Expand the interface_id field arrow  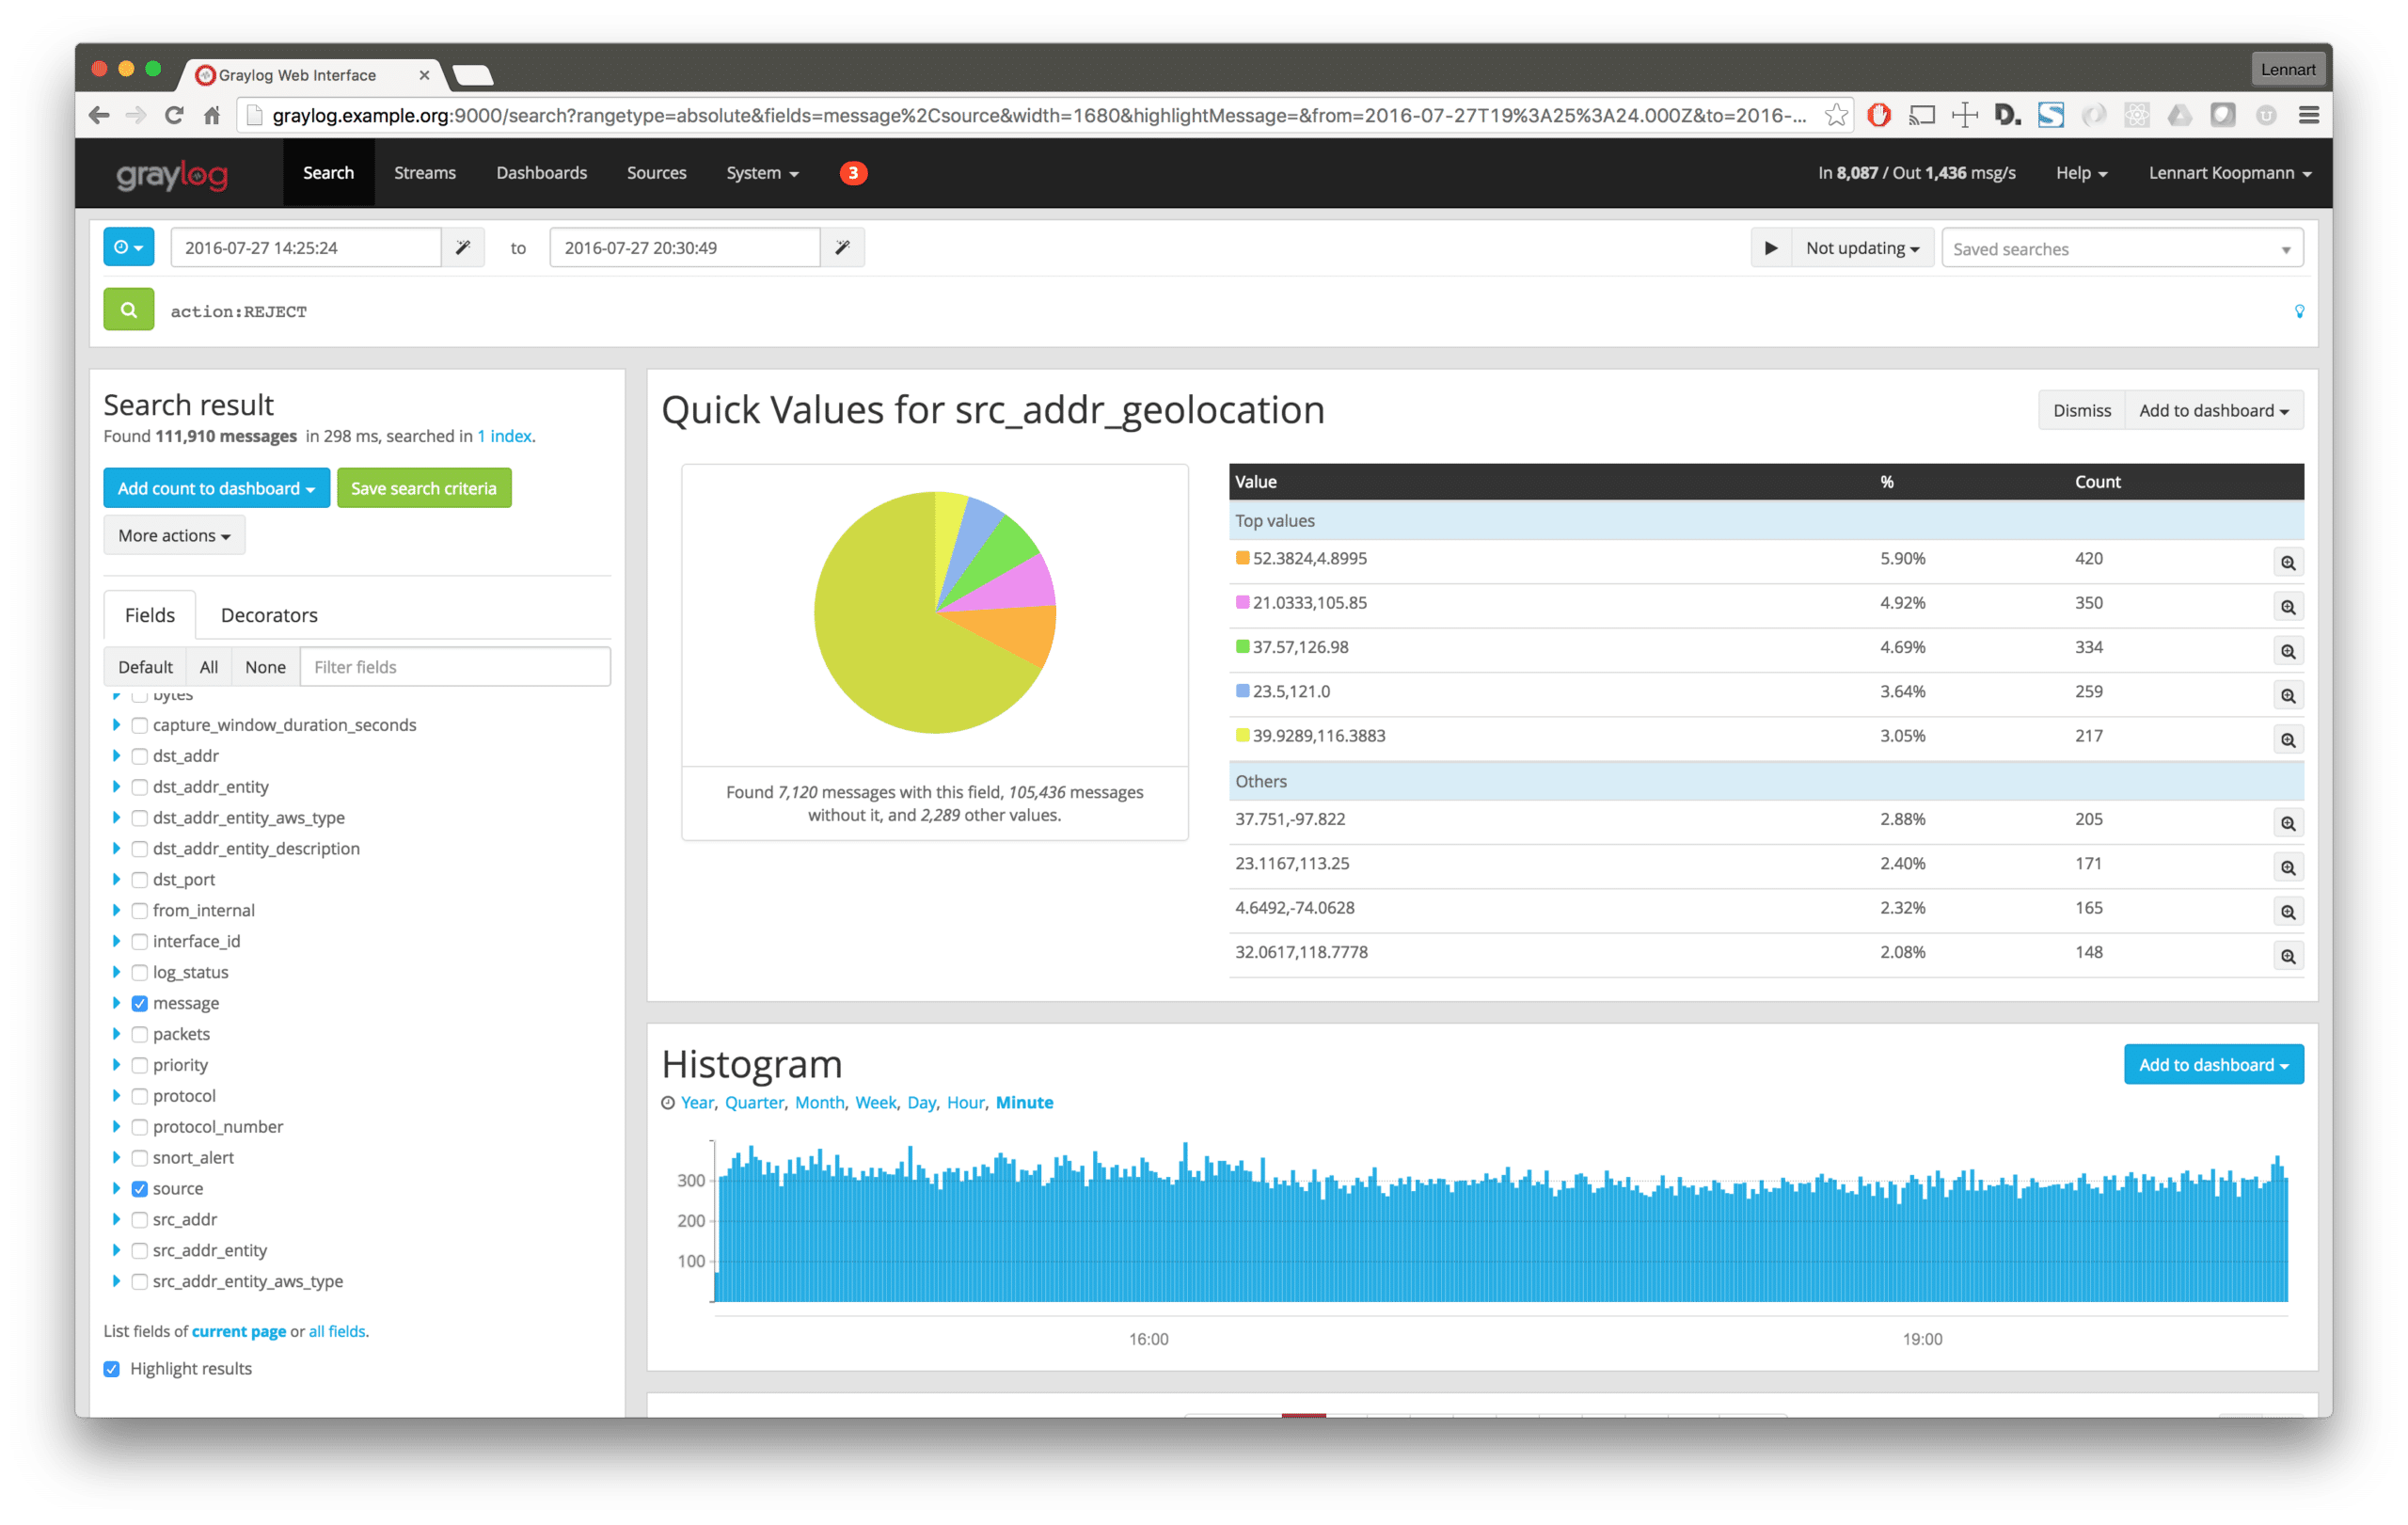pos(116,941)
